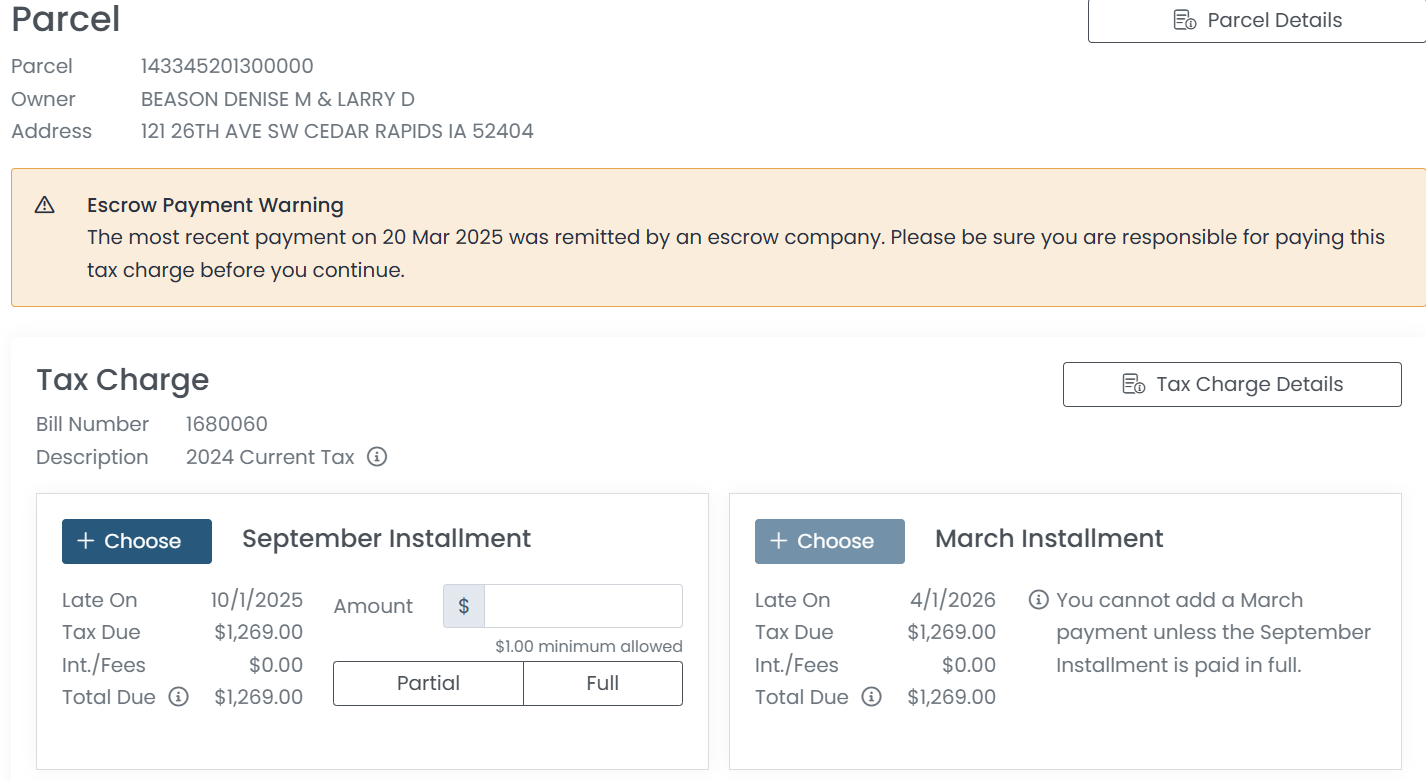Focus the Amount input field

[x=582, y=606]
